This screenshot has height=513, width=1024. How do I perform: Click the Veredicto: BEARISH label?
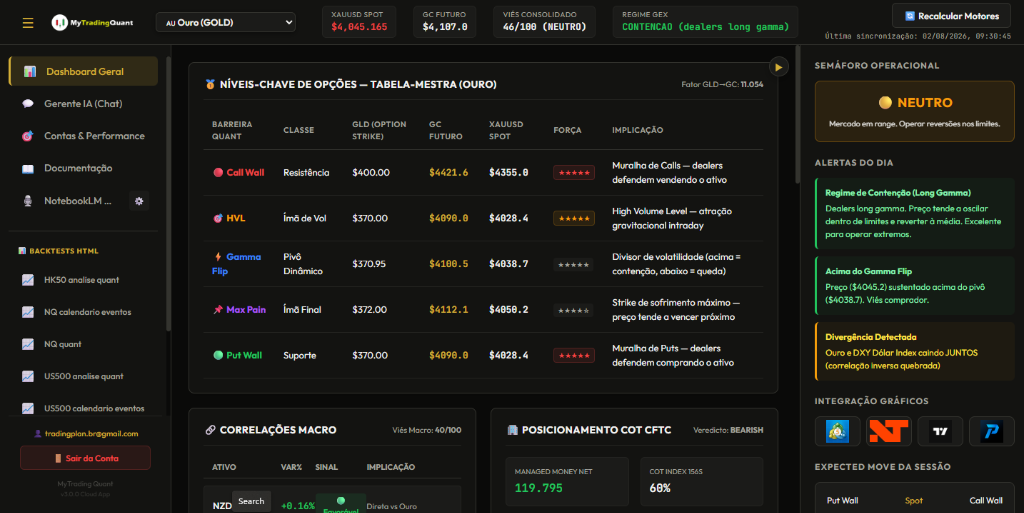[x=728, y=429]
